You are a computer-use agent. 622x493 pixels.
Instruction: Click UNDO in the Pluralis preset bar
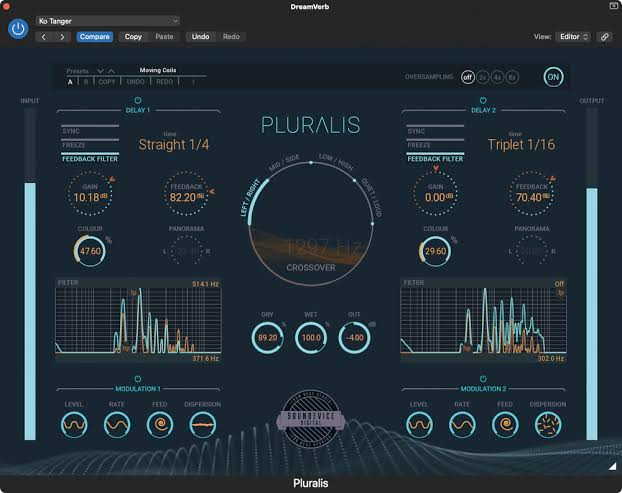(x=135, y=82)
